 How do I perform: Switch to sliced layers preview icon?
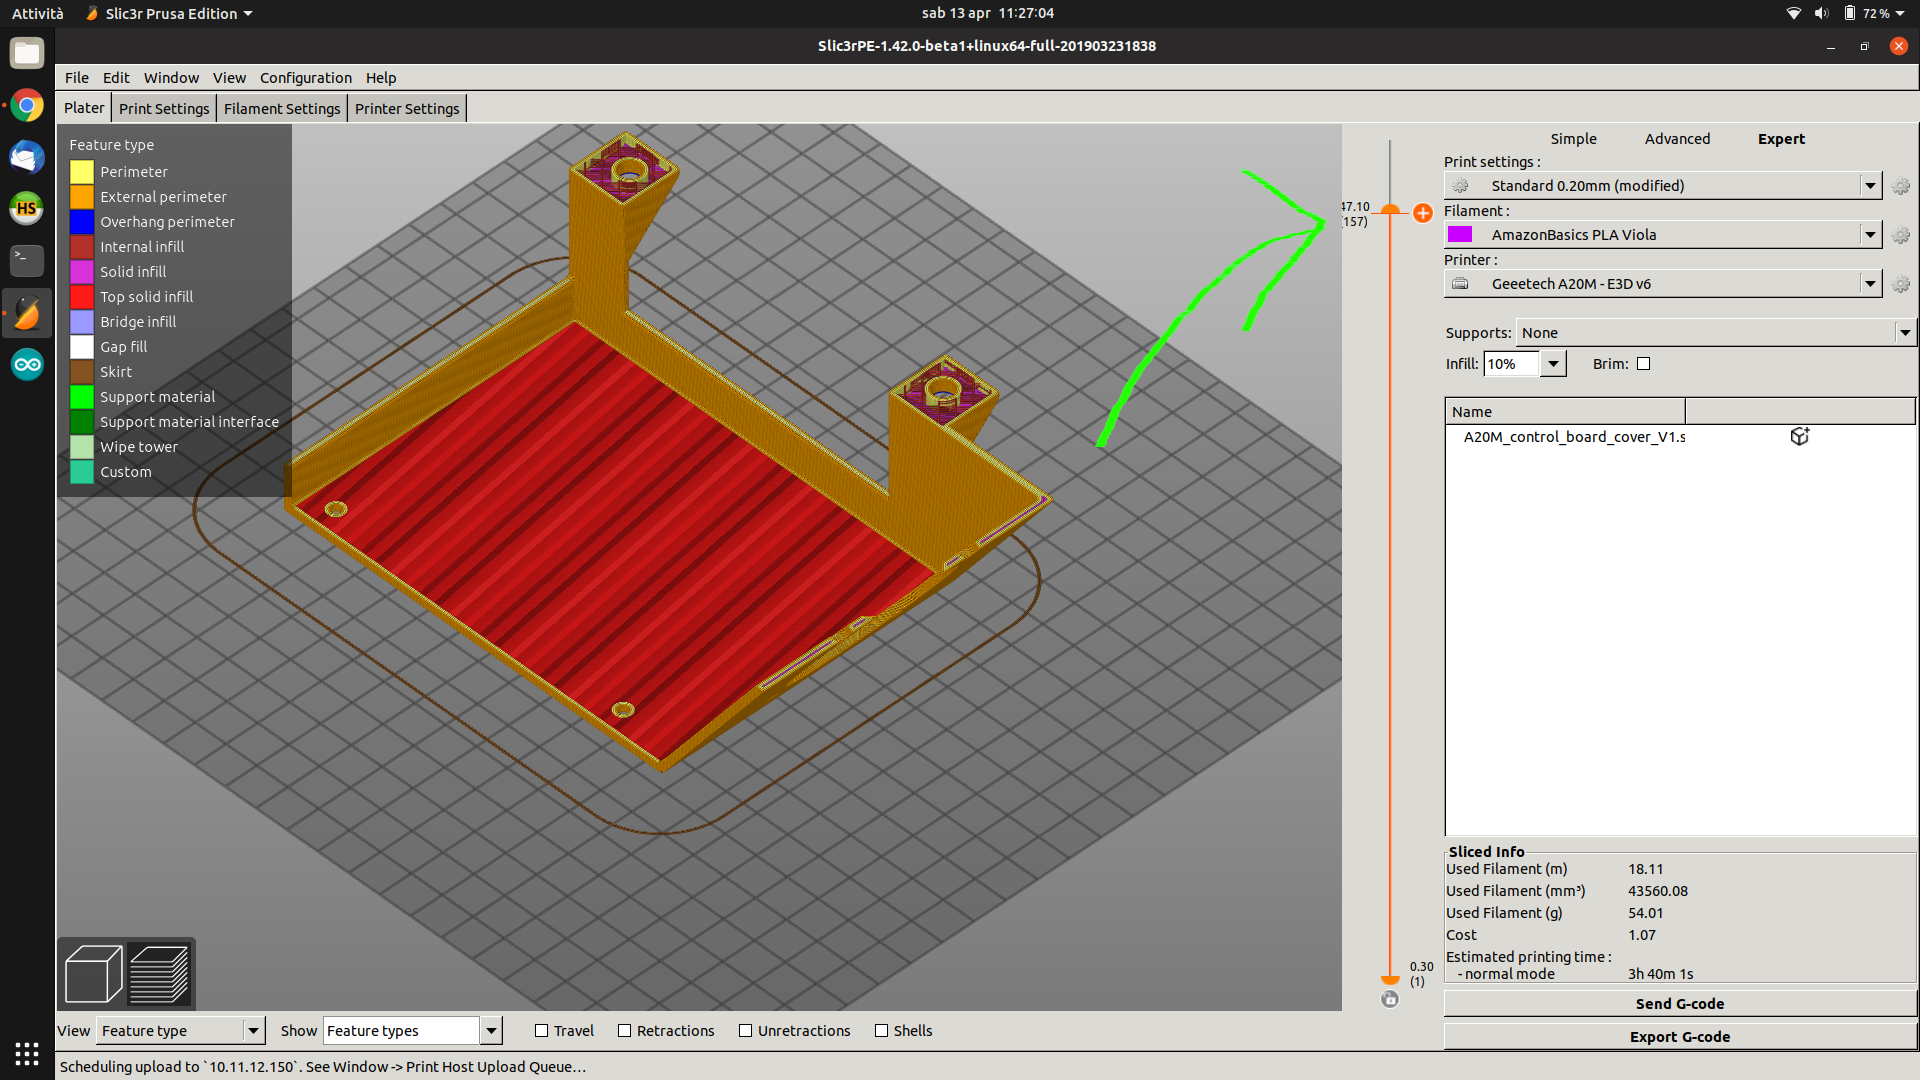(159, 974)
